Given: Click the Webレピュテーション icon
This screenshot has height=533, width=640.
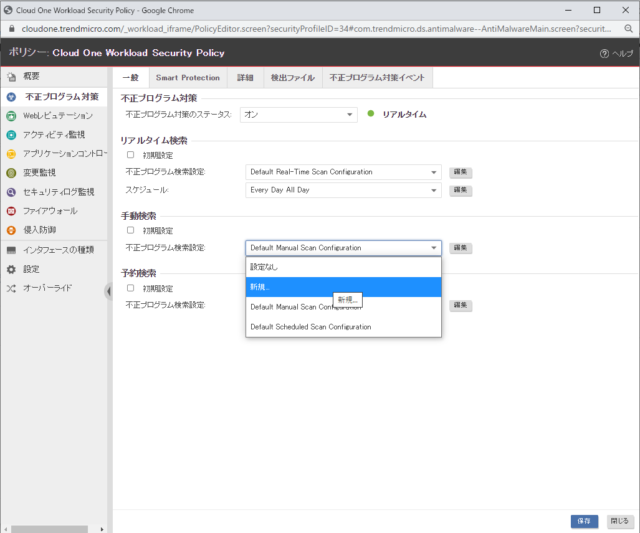Looking at the screenshot, I should point(11,116).
